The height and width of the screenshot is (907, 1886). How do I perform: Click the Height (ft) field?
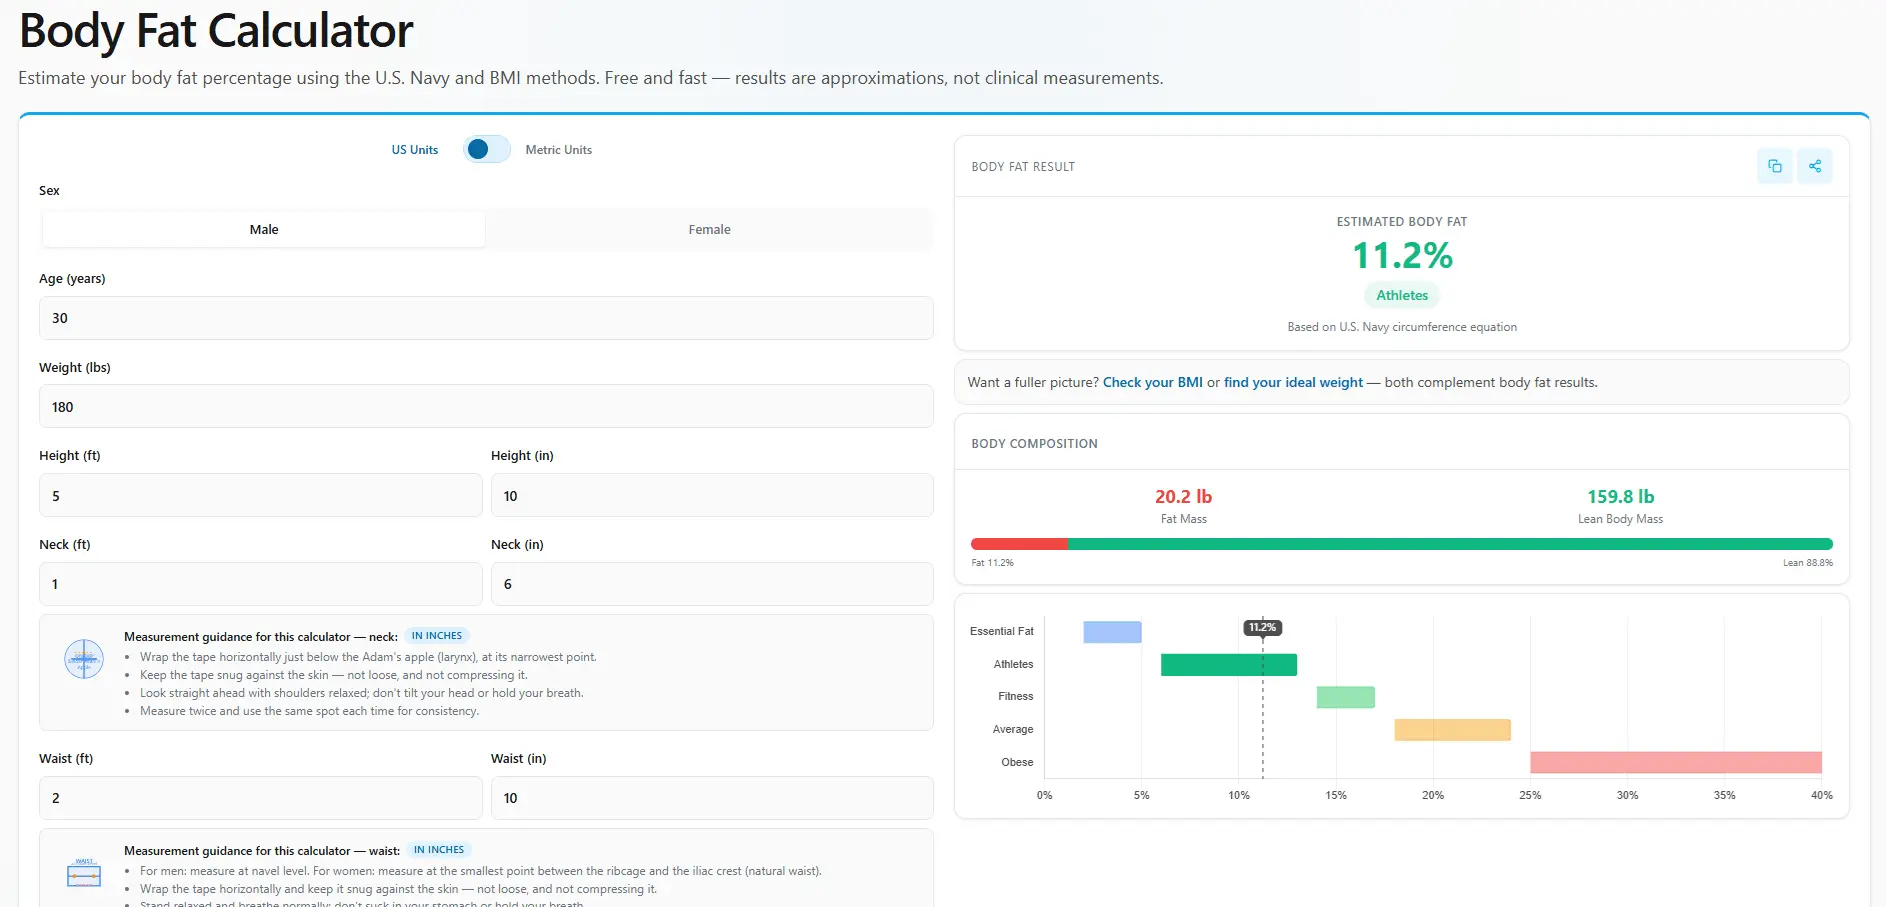pyautogui.click(x=261, y=495)
